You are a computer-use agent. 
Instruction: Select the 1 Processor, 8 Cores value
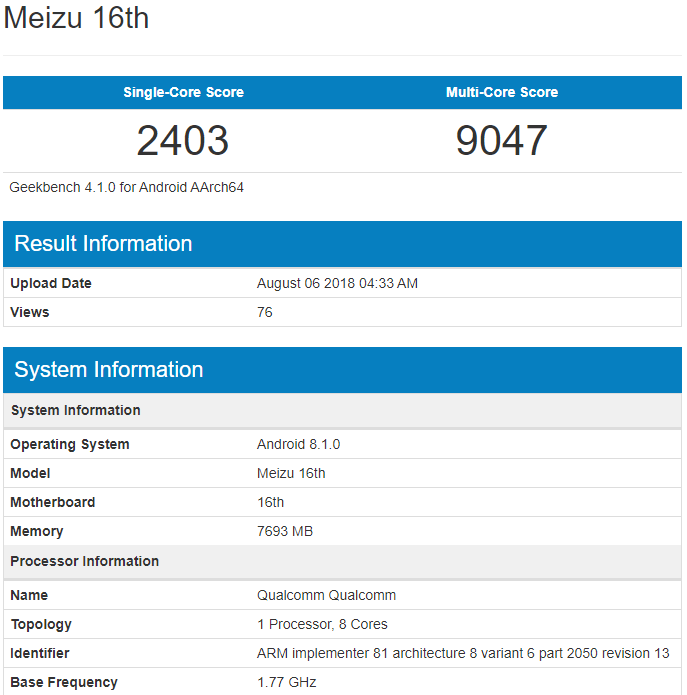pyautogui.click(x=322, y=624)
